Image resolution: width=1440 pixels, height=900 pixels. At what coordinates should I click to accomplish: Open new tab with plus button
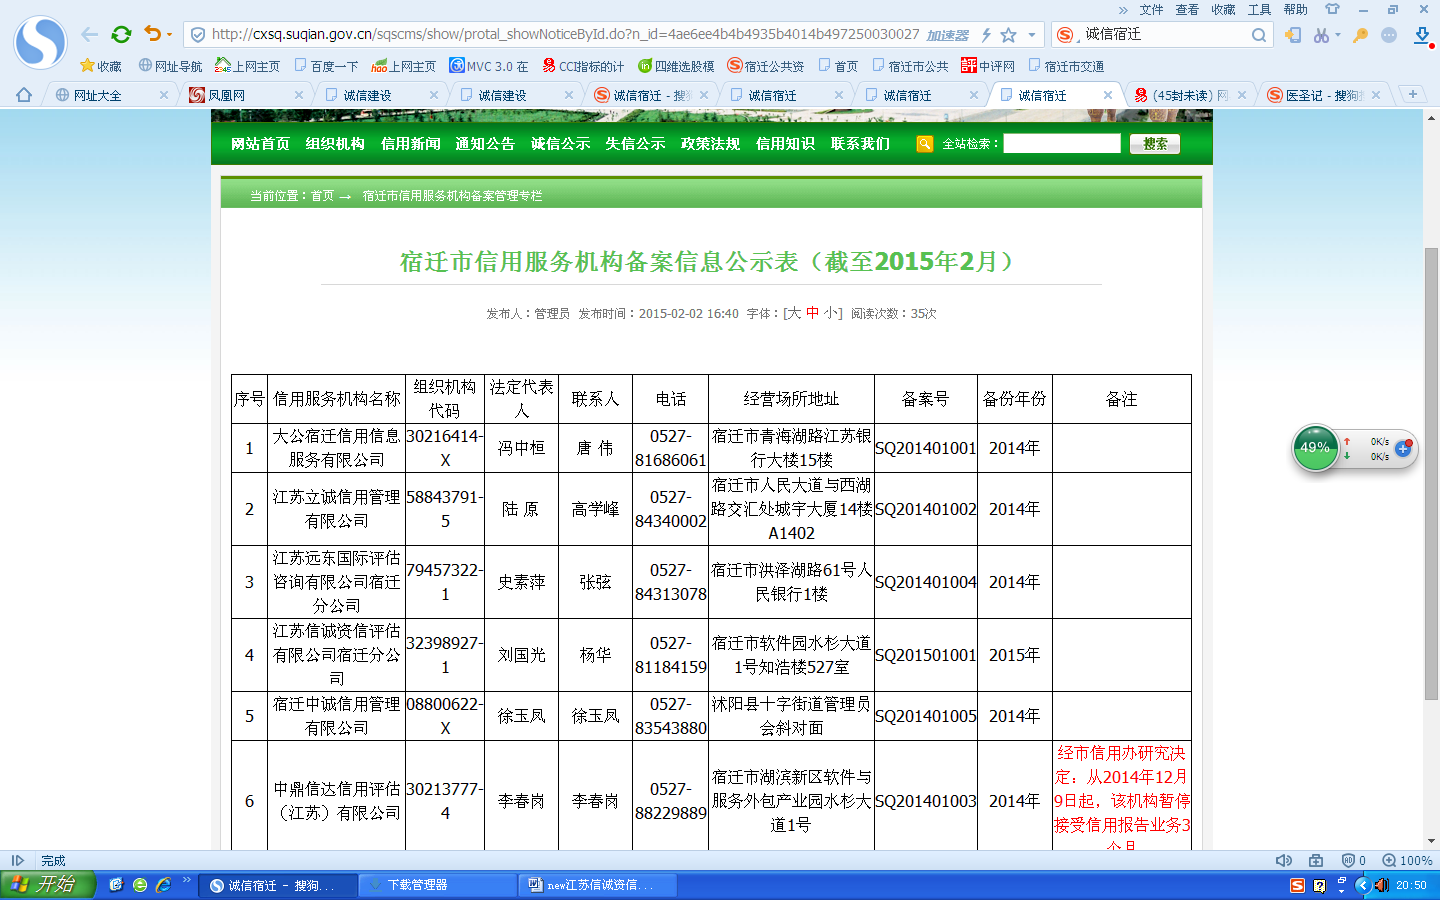click(1412, 94)
